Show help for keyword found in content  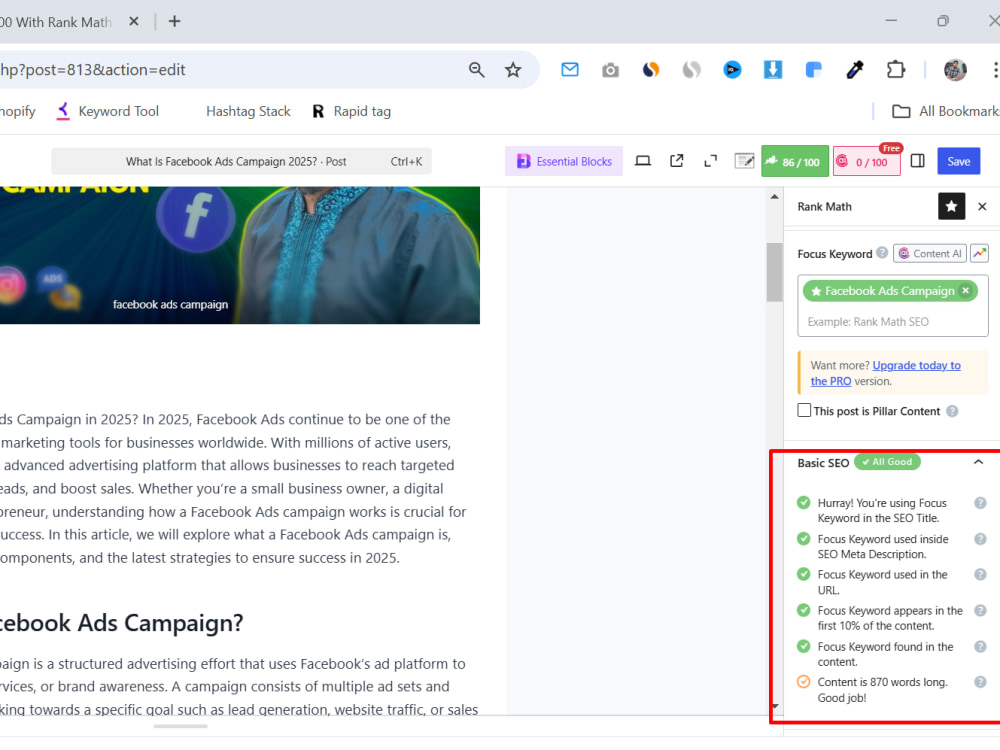click(980, 647)
